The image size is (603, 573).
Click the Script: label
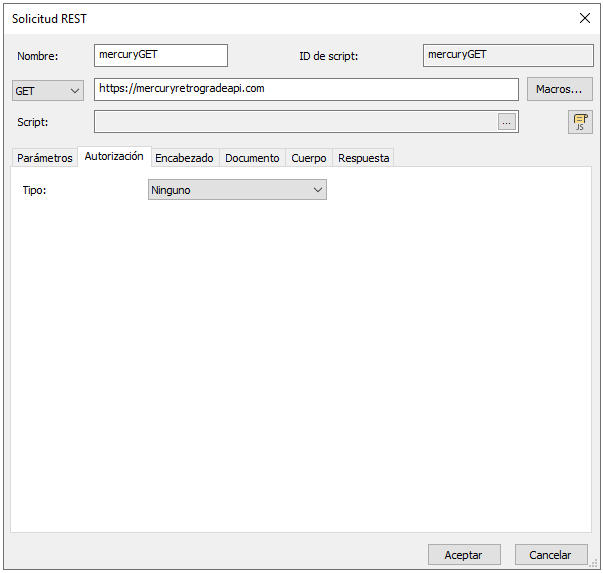coord(33,122)
